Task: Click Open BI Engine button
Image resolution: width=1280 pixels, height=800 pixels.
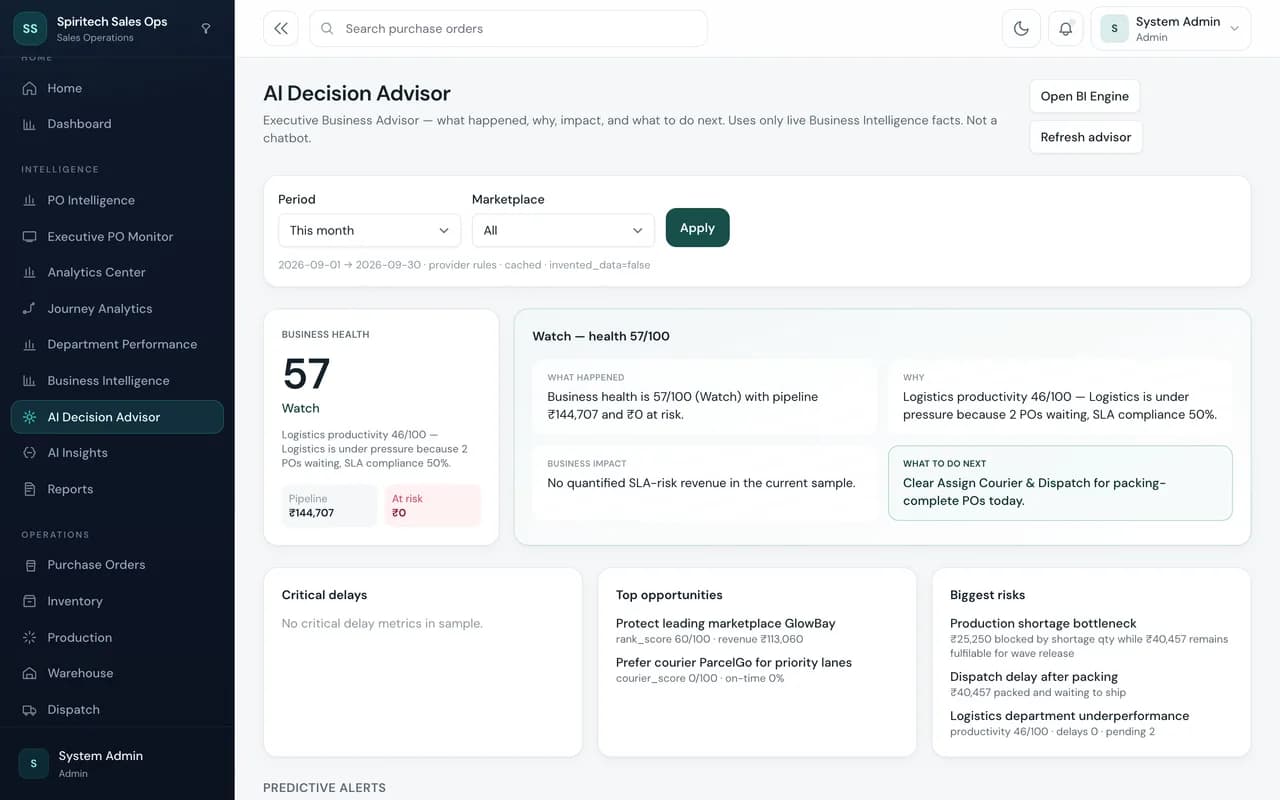Action: (1085, 96)
